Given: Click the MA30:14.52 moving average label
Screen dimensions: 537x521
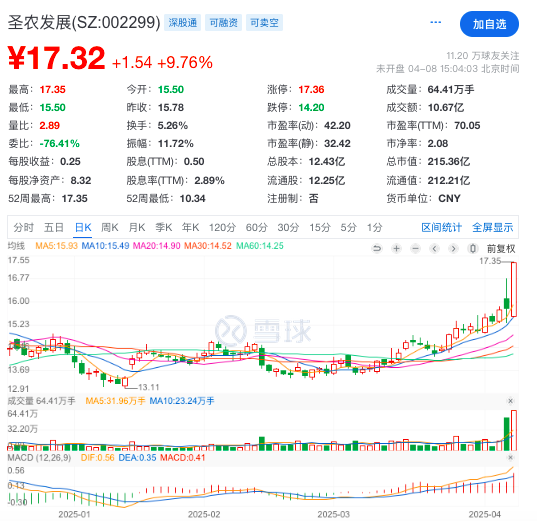Looking at the screenshot, I should (208, 246).
